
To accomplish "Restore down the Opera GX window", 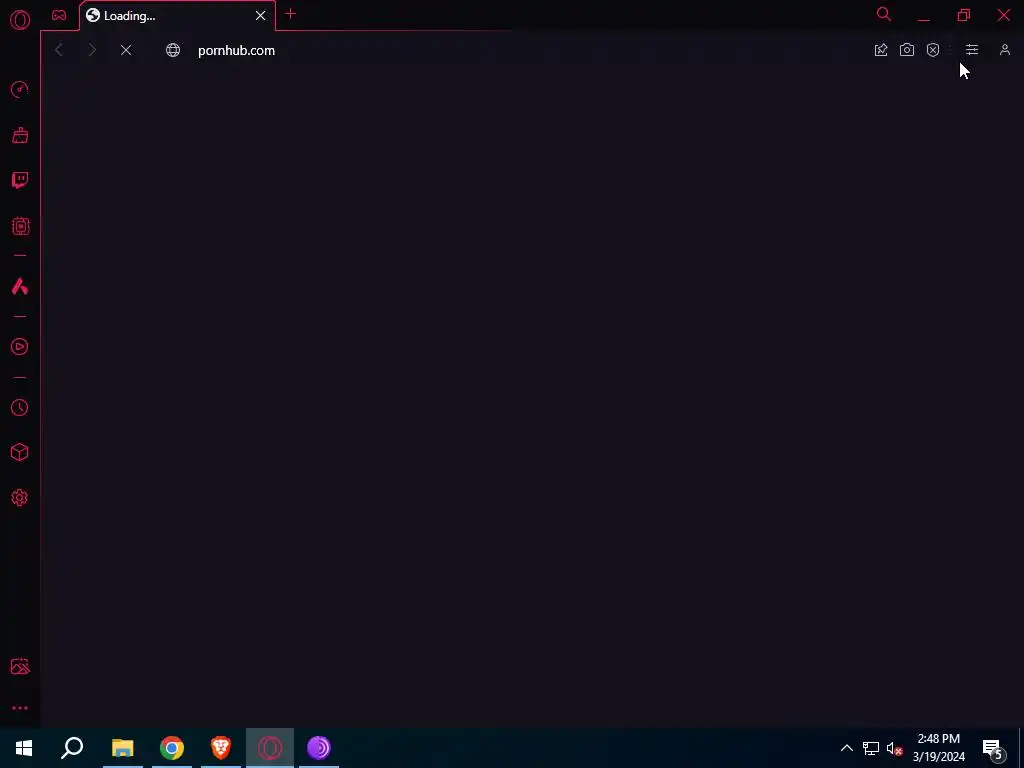I will pyautogui.click(x=963, y=14).
